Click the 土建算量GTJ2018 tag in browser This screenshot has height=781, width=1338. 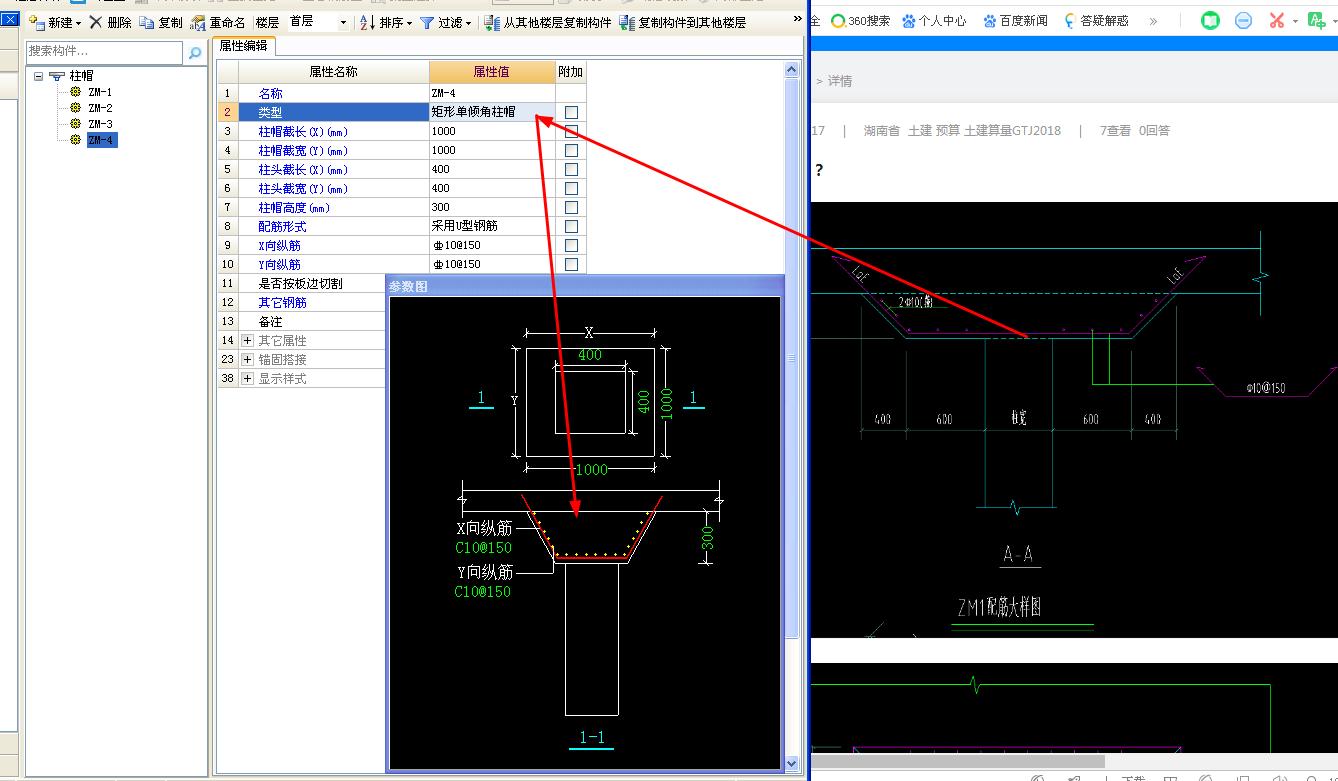(x=1013, y=130)
